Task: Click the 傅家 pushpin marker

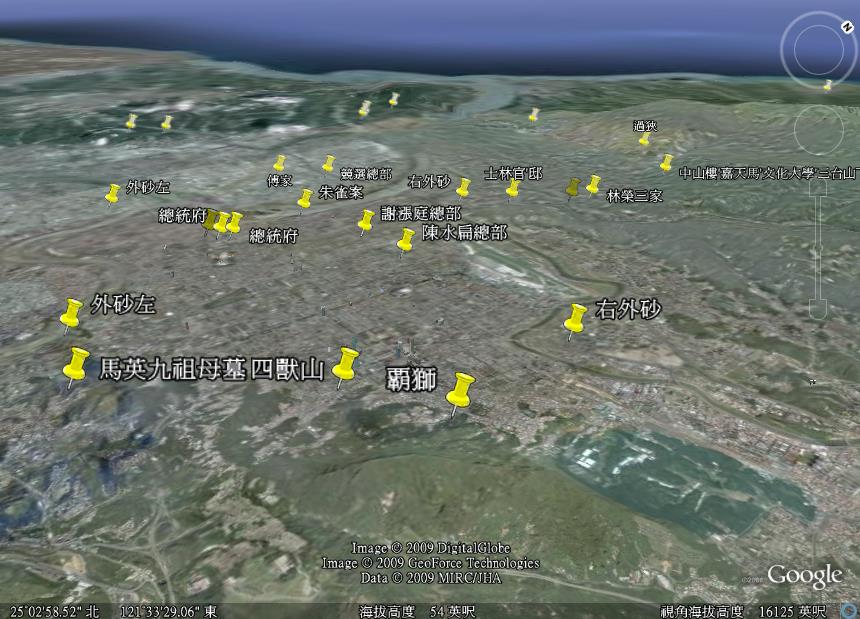Action: [x=280, y=163]
